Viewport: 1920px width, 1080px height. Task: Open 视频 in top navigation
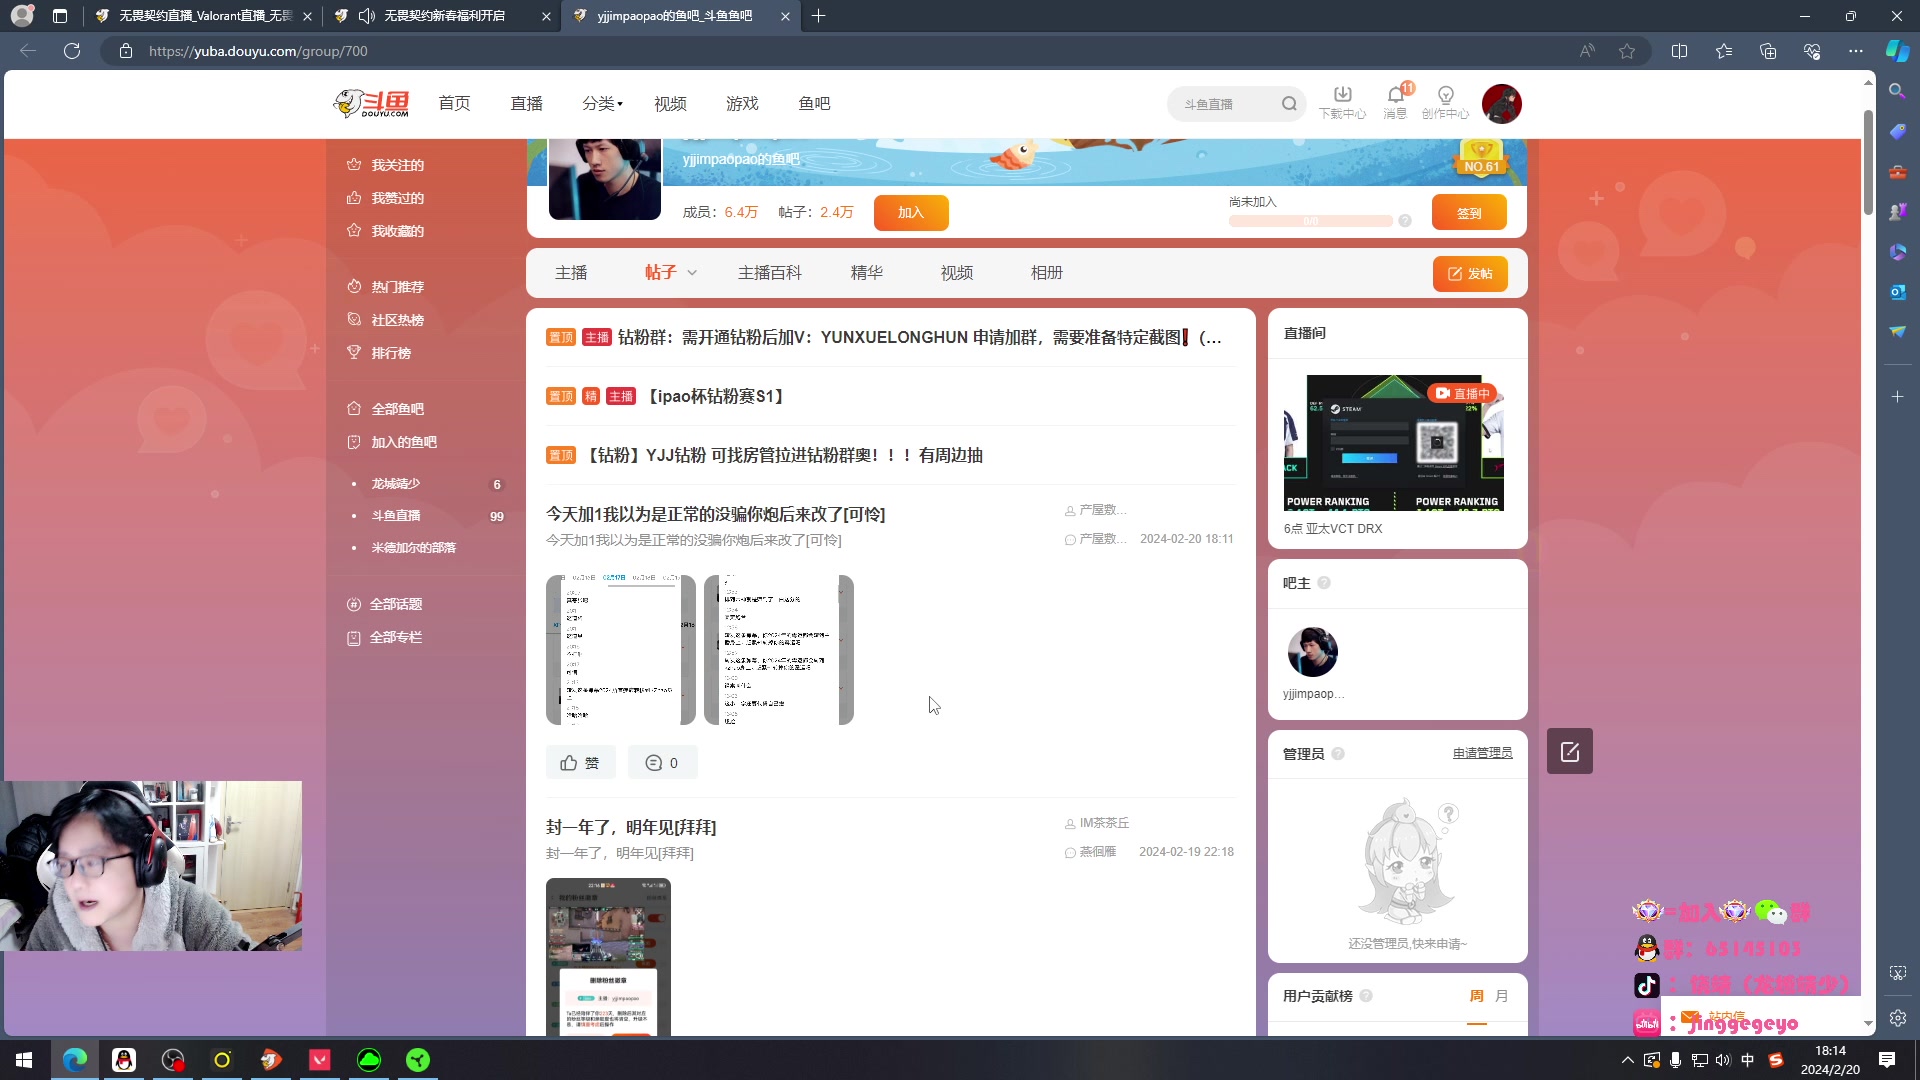(x=670, y=103)
